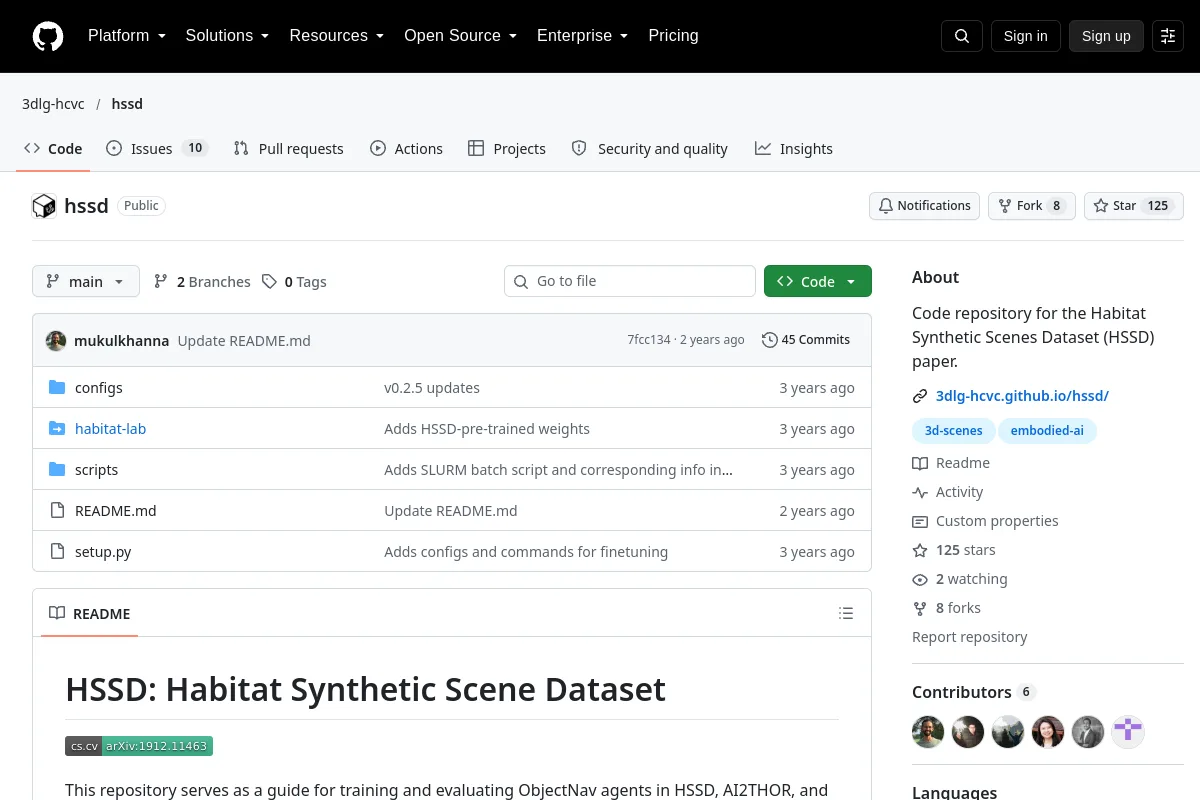The height and width of the screenshot is (800, 1200).
Task: Switch to the Pull requests tab
Action: pos(288,149)
